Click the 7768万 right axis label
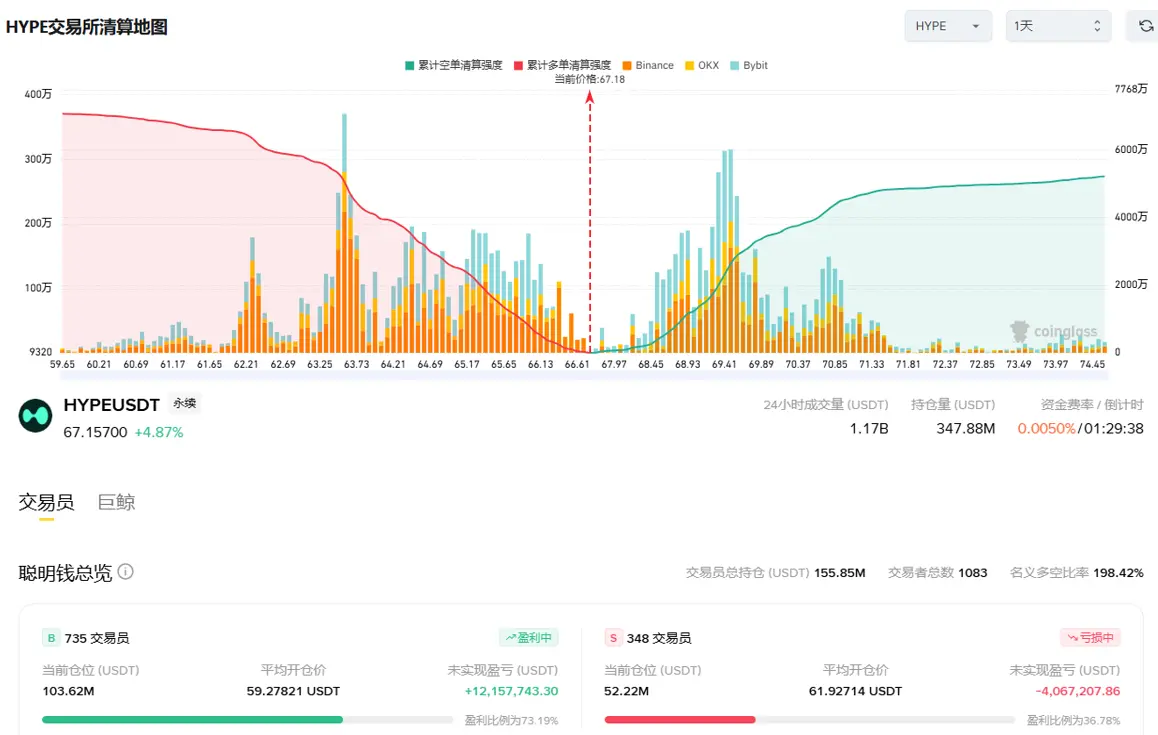 (x=1131, y=89)
